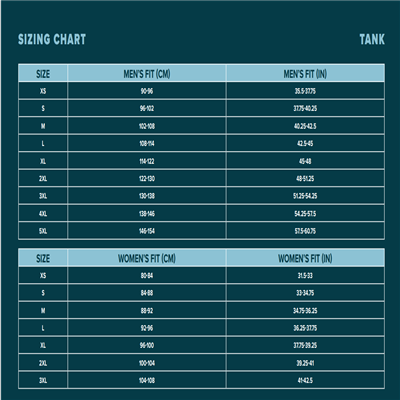Click the men's M size 102-108 value
This screenshot has width=400, height=400.
point(147,126)
